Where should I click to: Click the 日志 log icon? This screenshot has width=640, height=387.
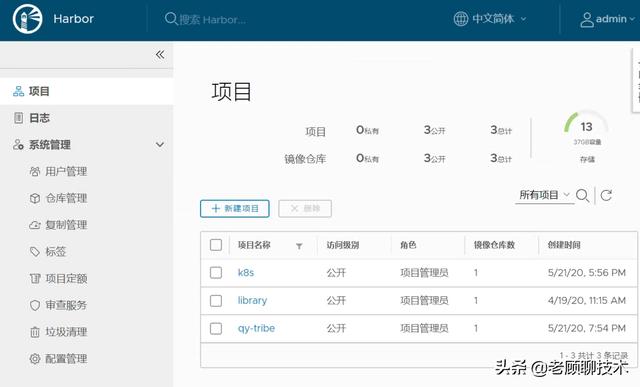point(18,118)
